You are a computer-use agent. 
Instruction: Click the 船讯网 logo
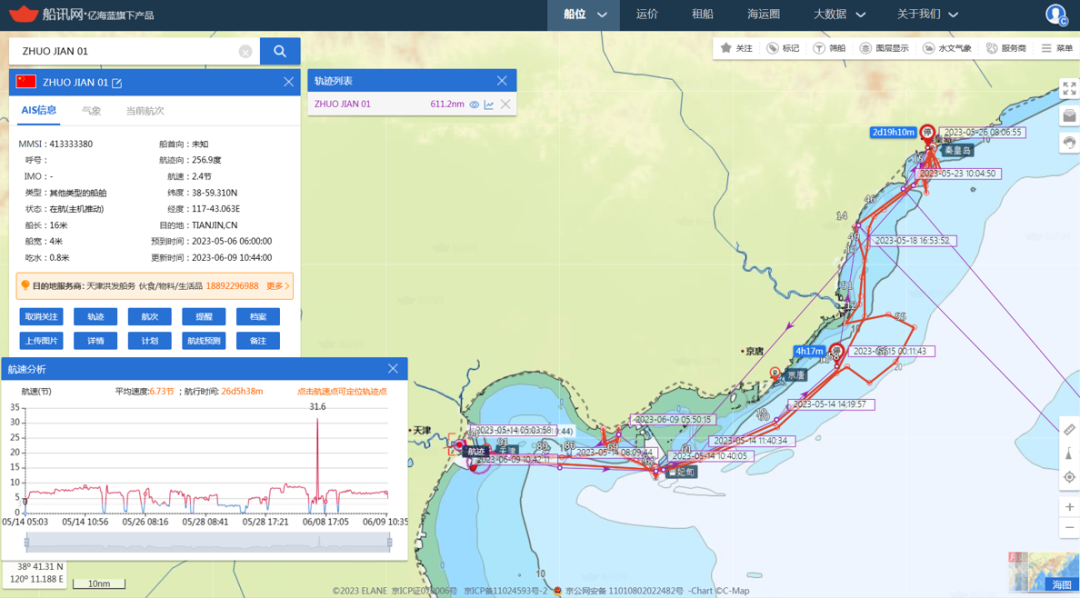click(x=81, y=14)
